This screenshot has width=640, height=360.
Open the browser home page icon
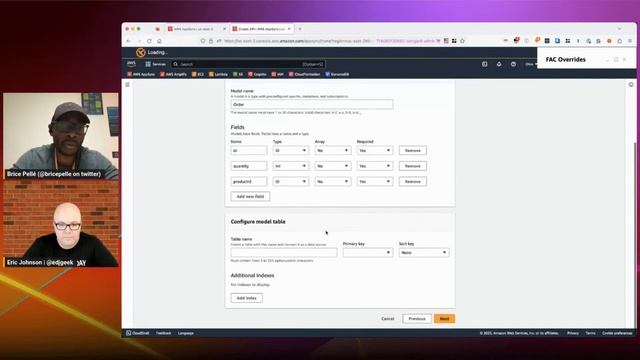pos(159,41)
